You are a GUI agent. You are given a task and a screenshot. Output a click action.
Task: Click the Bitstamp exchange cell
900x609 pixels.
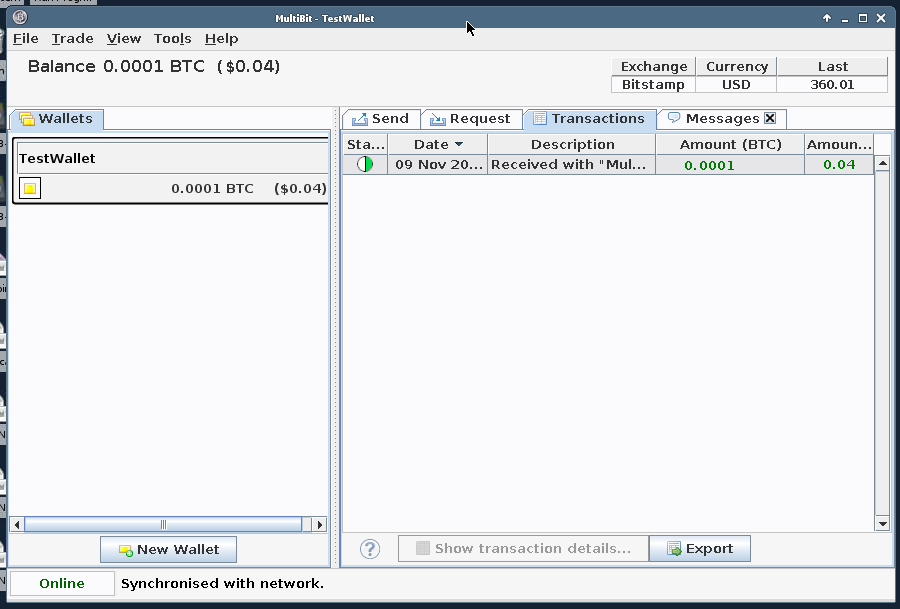point(653,84)
